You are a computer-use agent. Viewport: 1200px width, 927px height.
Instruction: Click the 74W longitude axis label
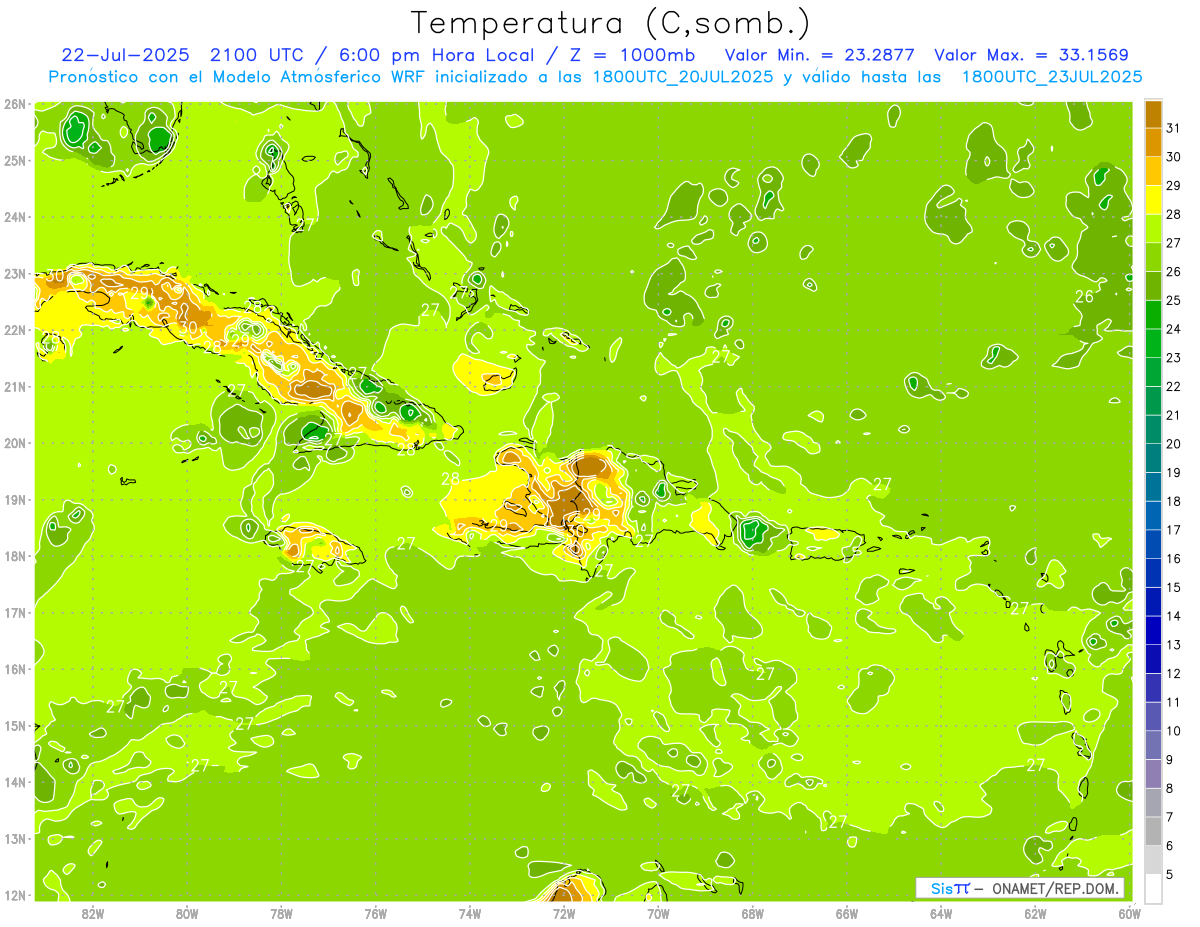click(470, 913)
